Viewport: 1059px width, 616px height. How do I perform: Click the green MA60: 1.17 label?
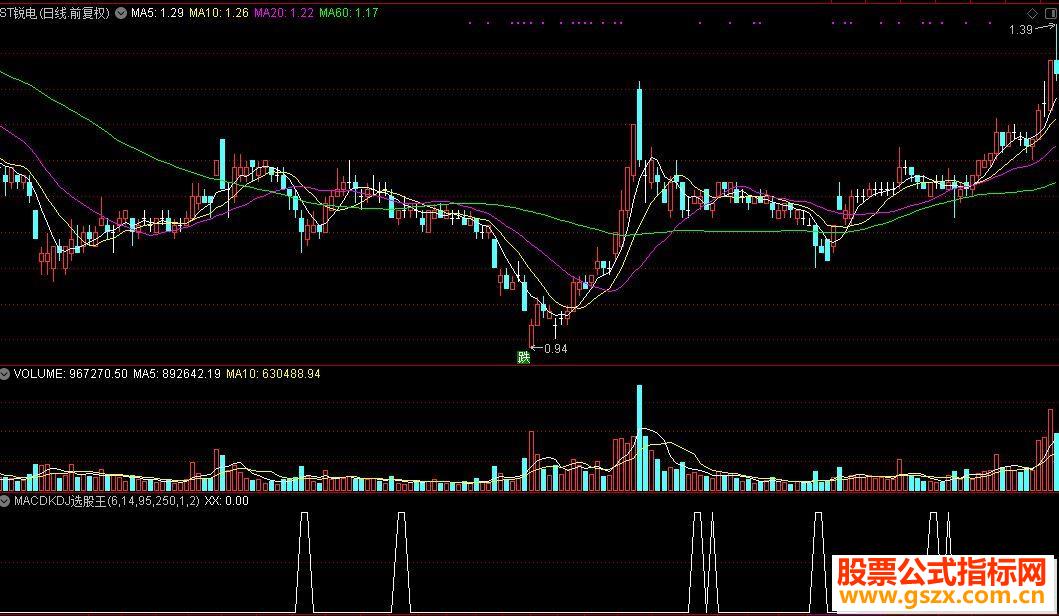point(348,13)
